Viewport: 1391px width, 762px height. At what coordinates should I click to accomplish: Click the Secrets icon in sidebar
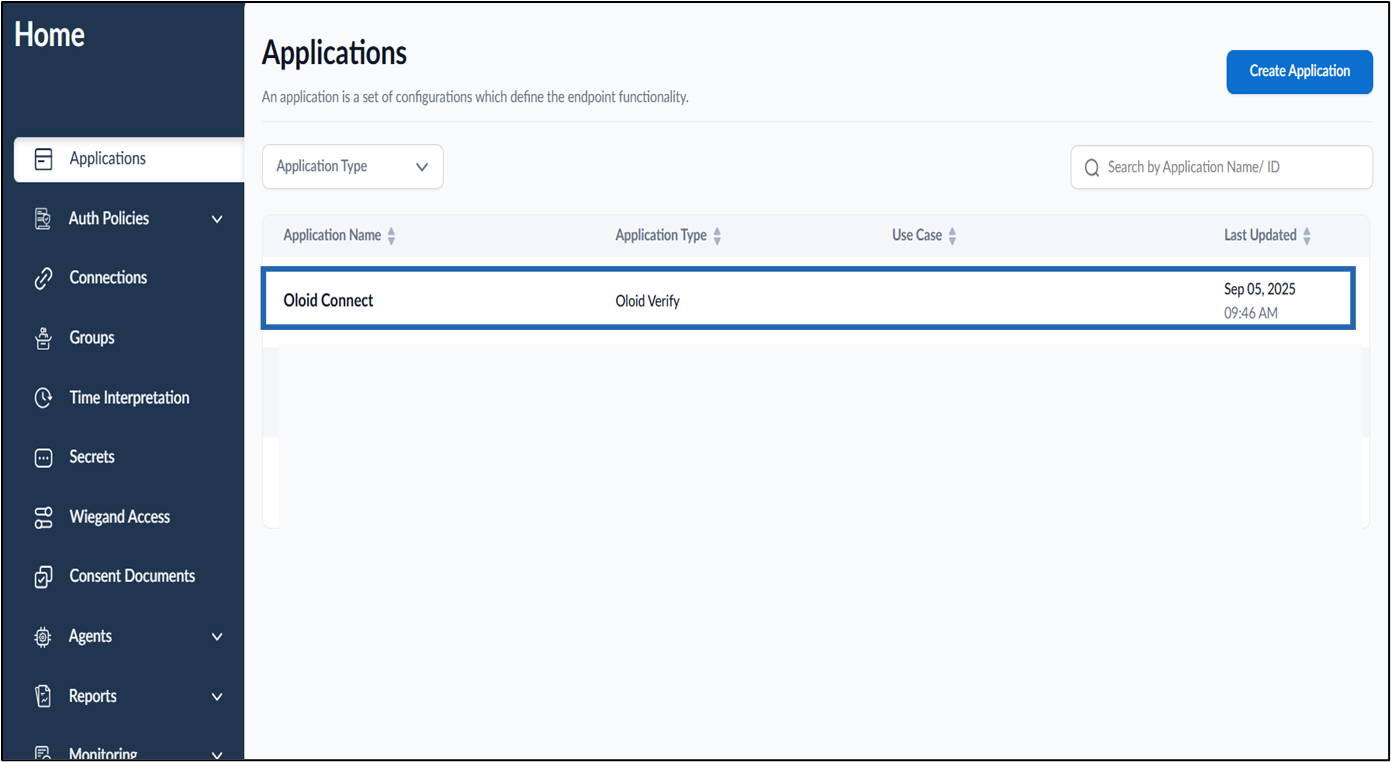(x=43, y=458)
